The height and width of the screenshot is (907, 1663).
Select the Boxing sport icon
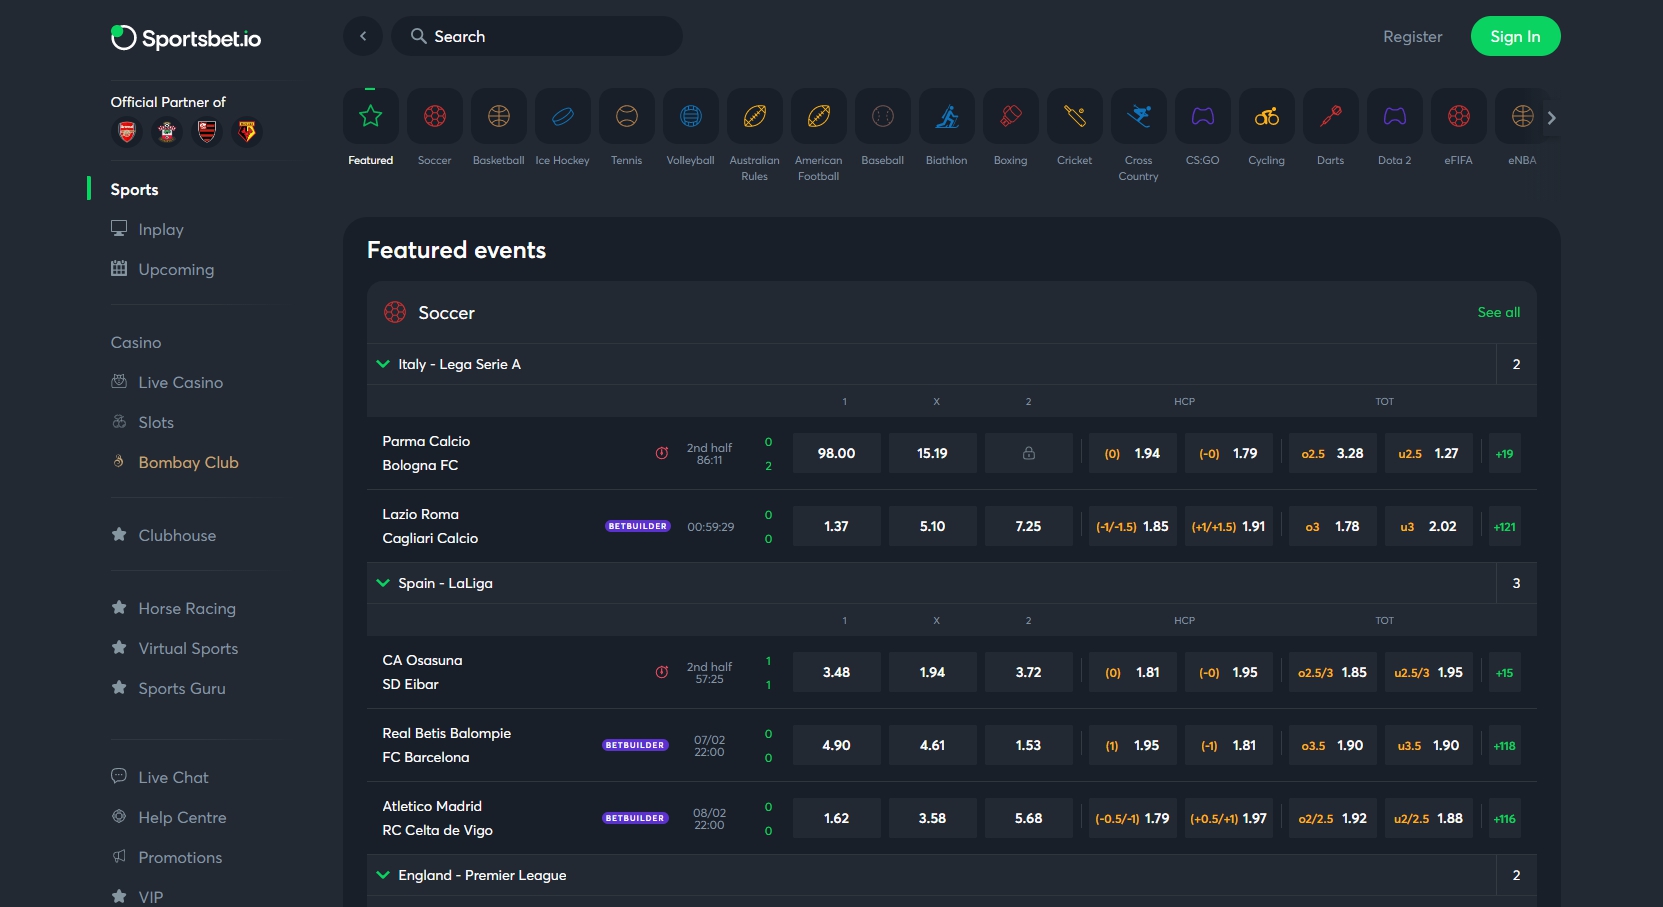1011,116
